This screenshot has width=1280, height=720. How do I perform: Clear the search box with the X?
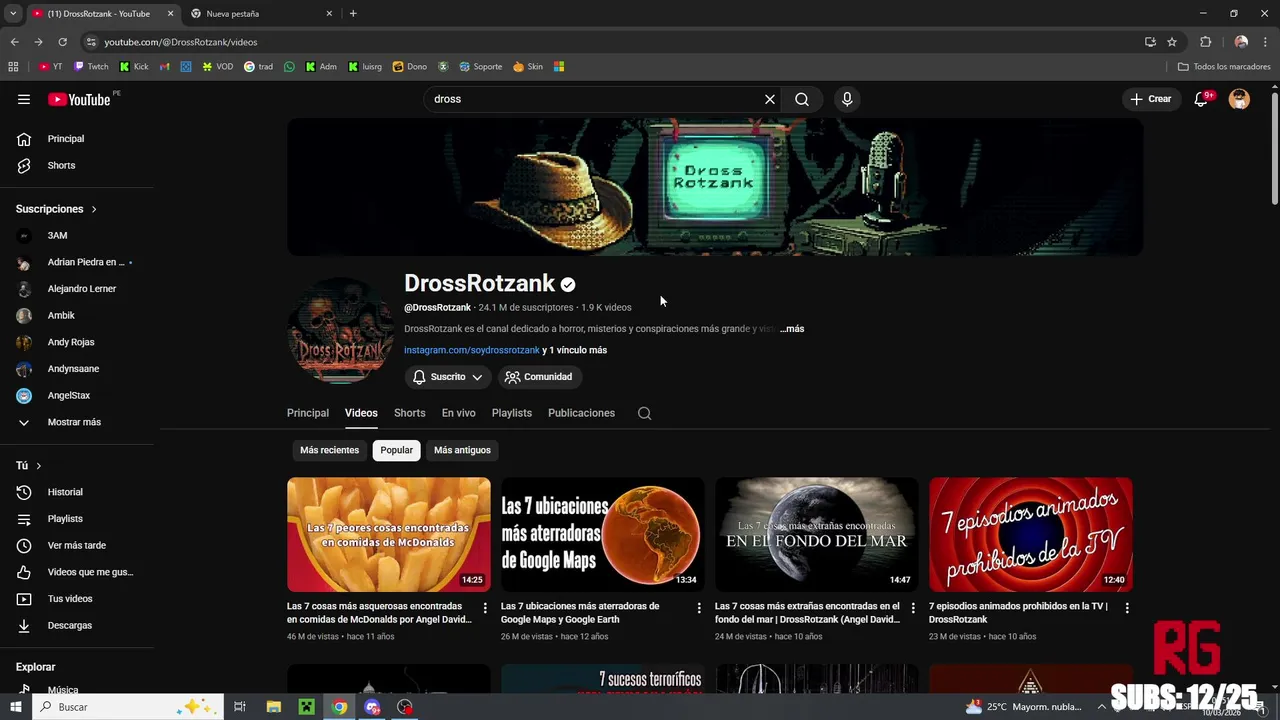(x=770, y=99)
